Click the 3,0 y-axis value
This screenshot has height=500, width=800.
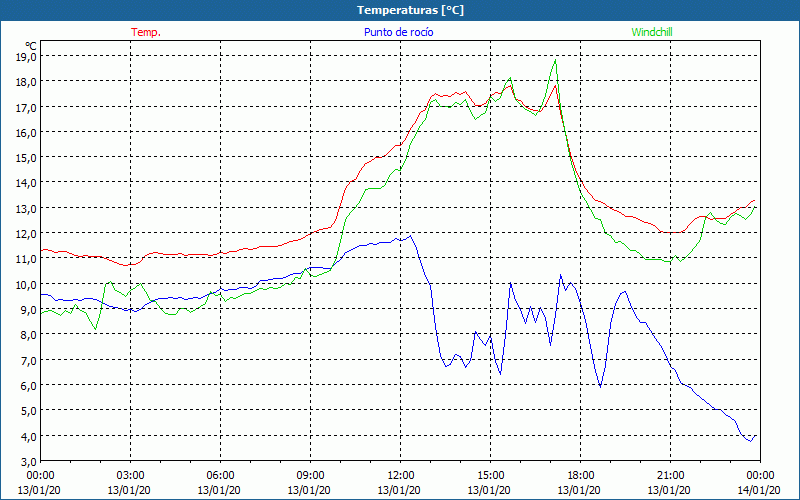pos(29,461)
